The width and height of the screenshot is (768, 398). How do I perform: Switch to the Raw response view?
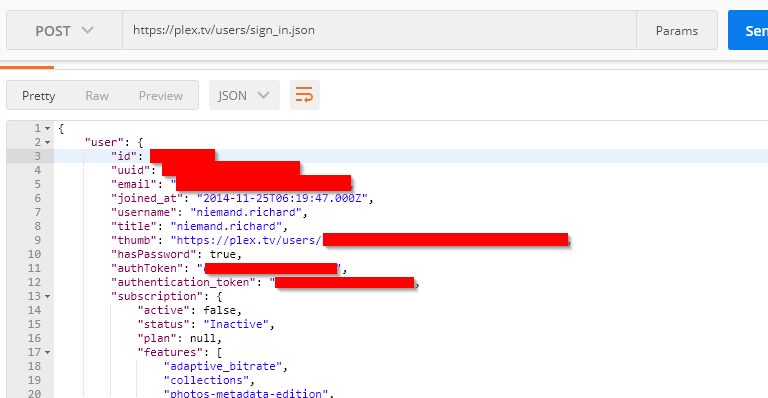click(97, 95)
